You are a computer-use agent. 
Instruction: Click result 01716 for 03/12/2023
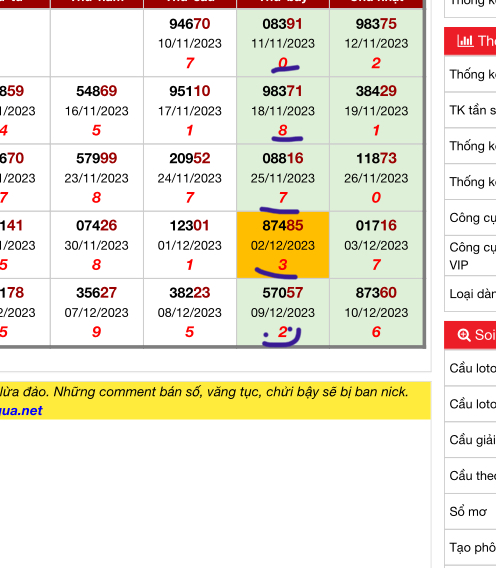coord(376,226)
